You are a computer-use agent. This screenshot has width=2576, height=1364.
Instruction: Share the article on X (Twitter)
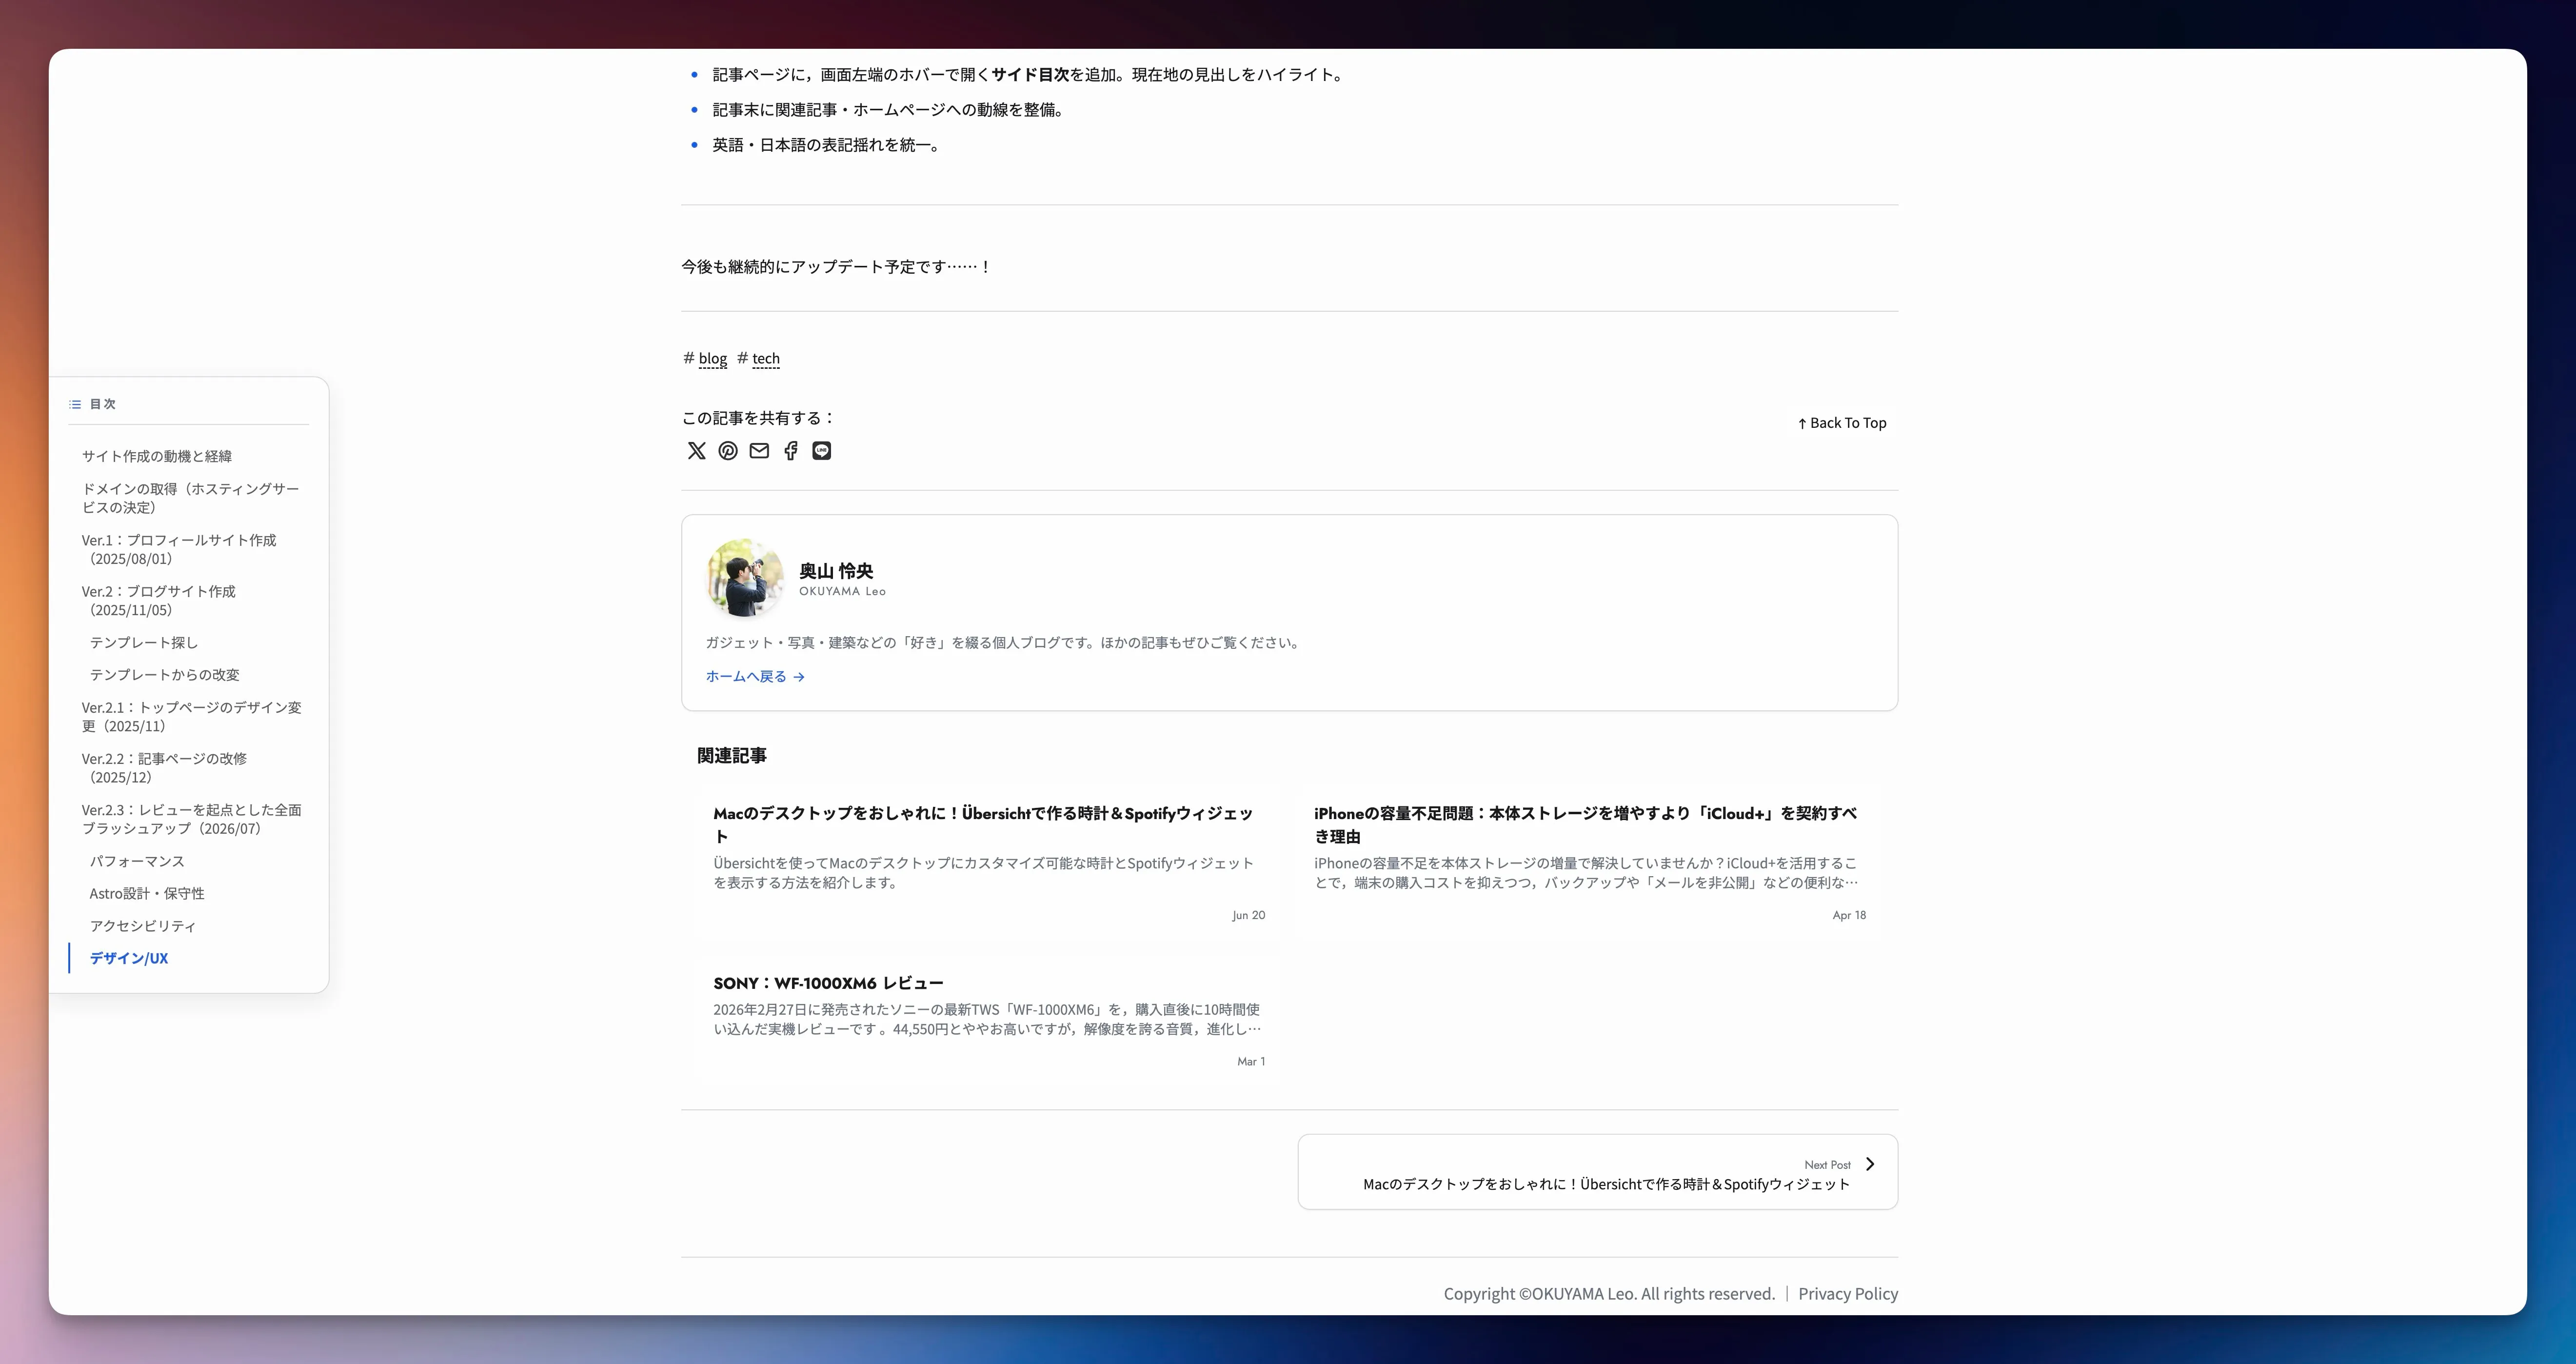pyautogui.click(x=696, y=451)
